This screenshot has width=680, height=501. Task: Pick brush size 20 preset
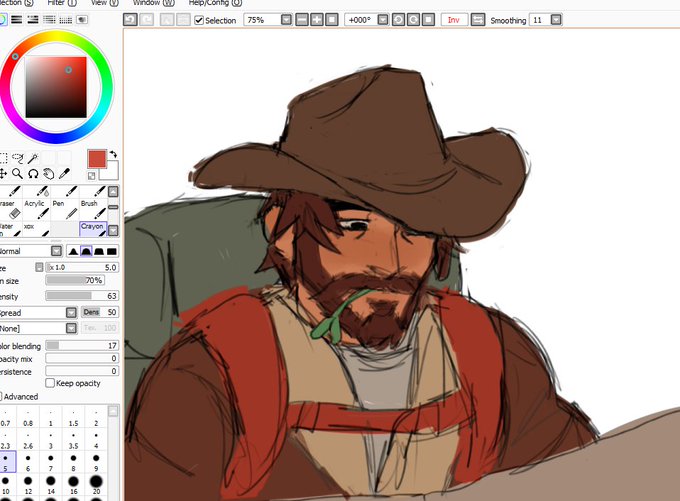click(x=96, y=485)
